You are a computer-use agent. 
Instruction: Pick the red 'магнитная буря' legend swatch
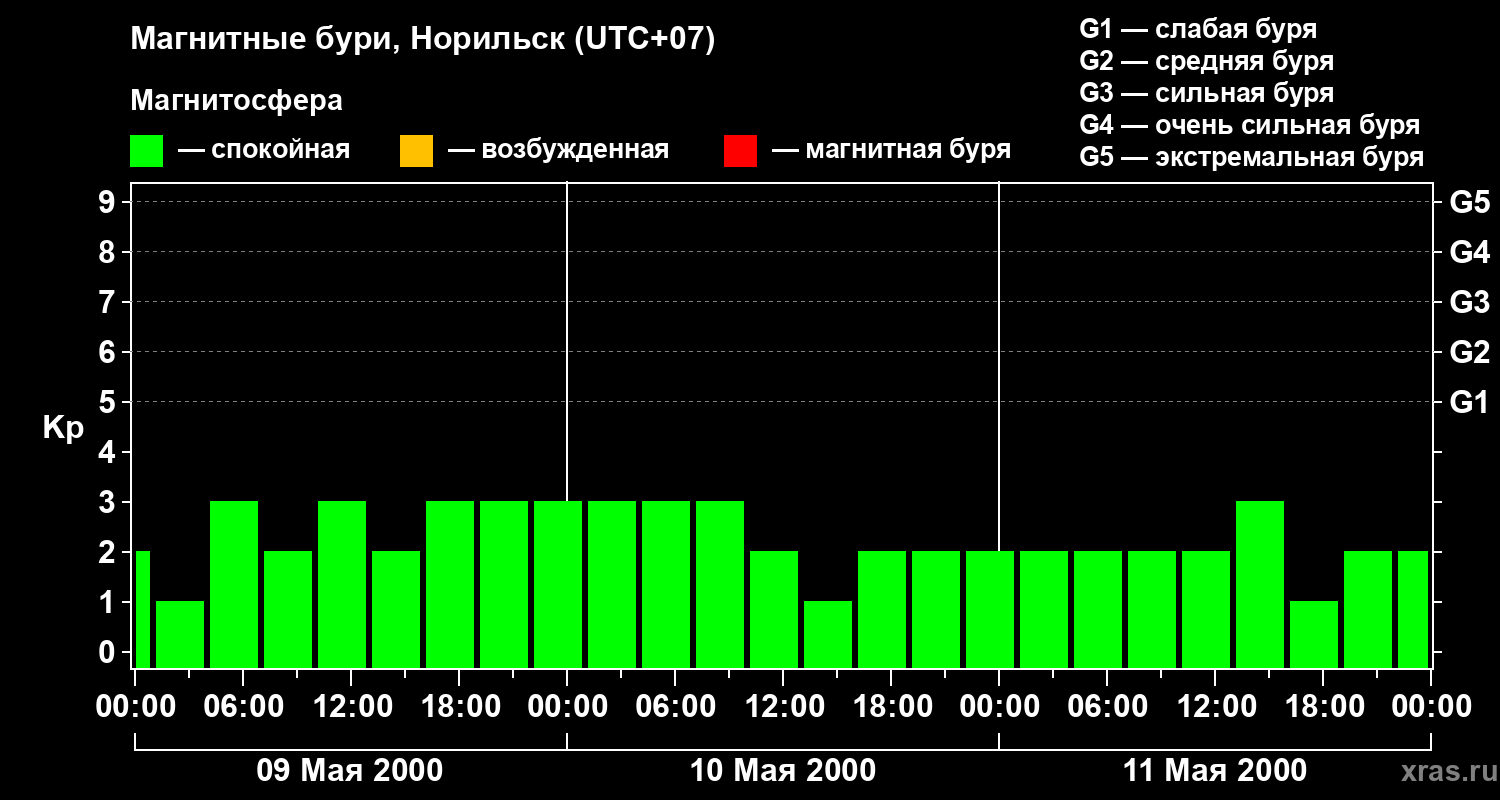740,151
